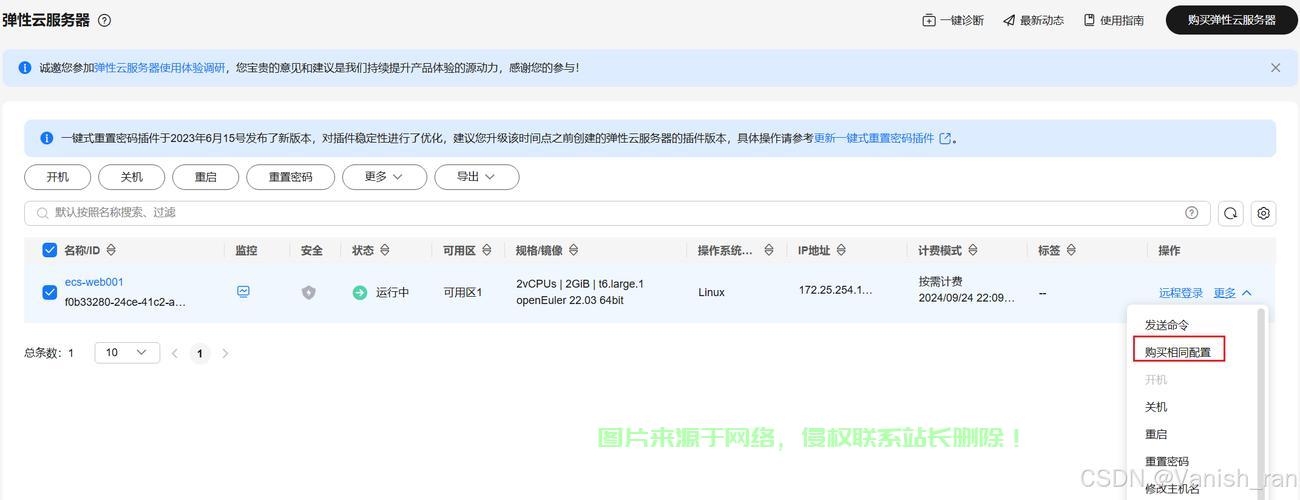Select 重置密码 from the row menu
1300x500 pixels.
click(1167, 462)
